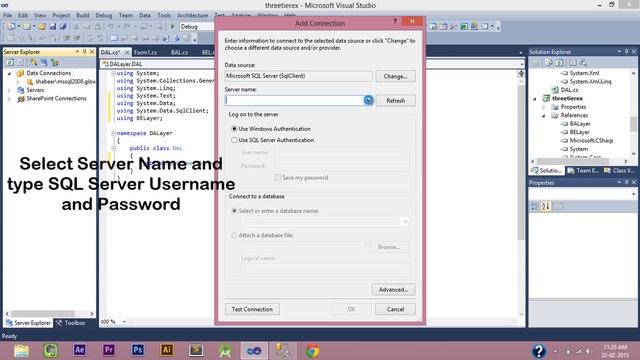Click View Code icon in Solution Explorer
640x360 pixels.
pos(573,62)
